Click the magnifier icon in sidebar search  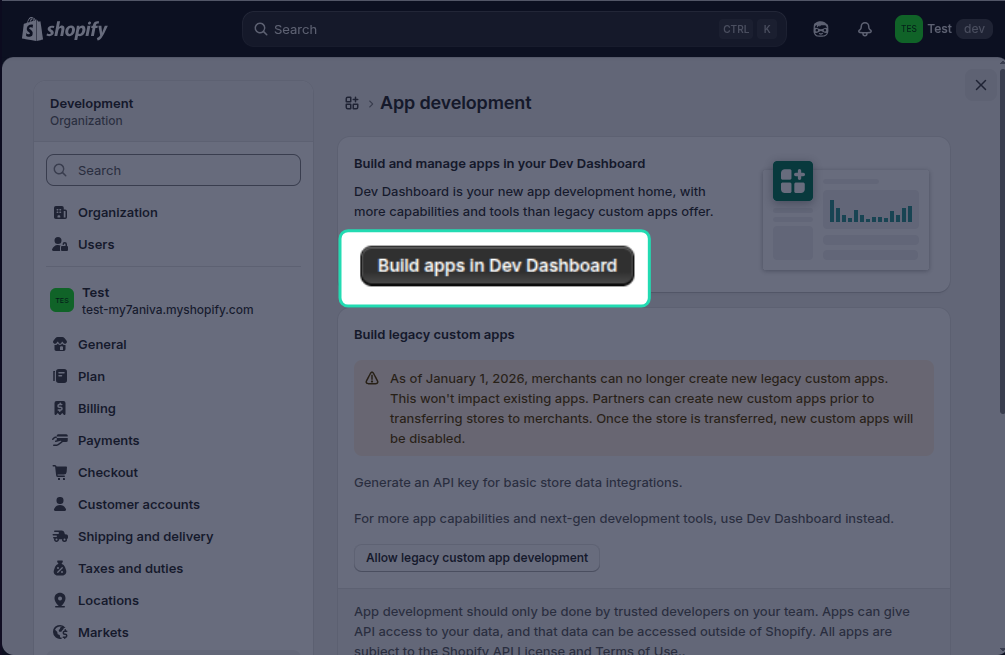[x=60, y=170]
